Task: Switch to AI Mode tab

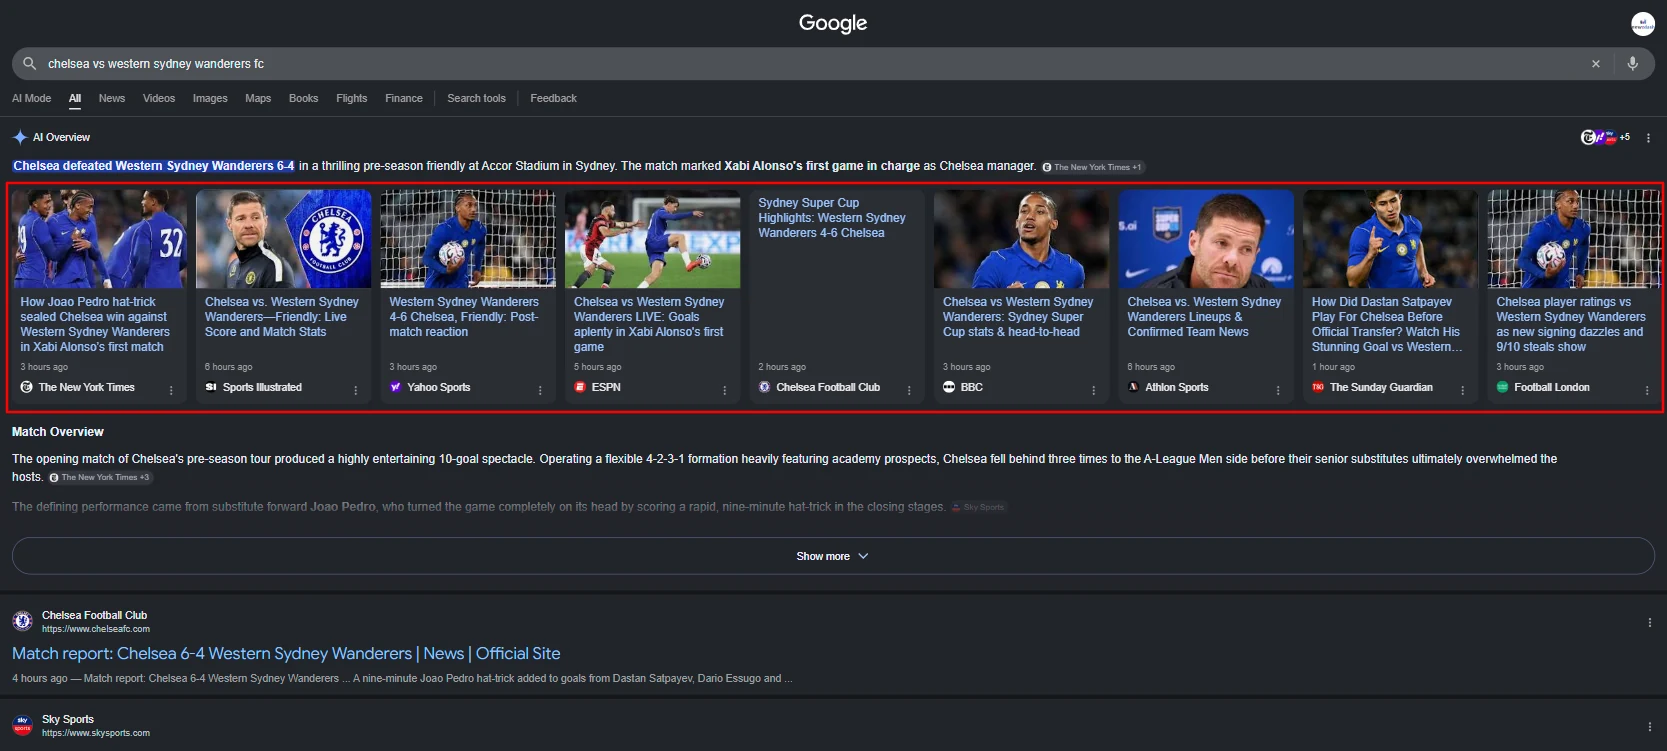Action: click(31, 98)
